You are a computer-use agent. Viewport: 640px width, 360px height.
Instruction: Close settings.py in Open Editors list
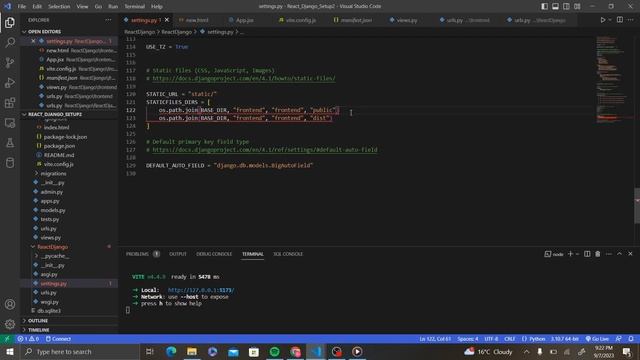click(x=33, y=41)
